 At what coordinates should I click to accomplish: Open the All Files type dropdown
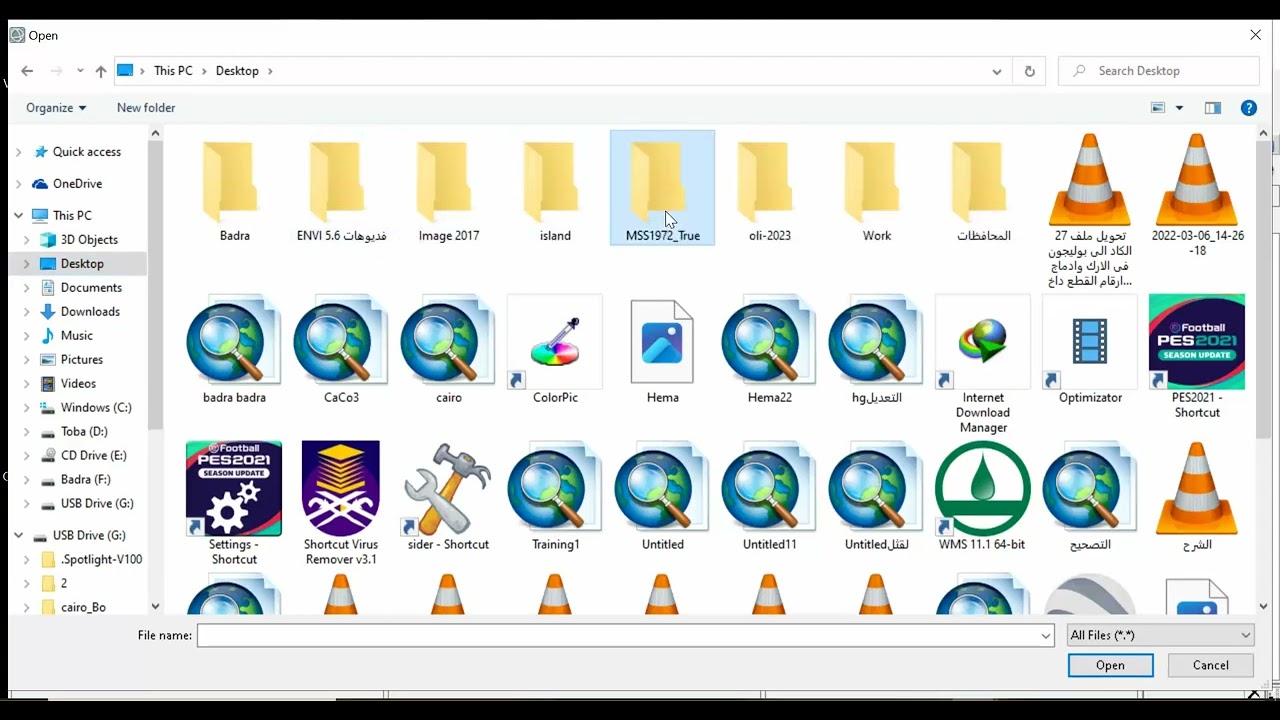point(1160,635)
